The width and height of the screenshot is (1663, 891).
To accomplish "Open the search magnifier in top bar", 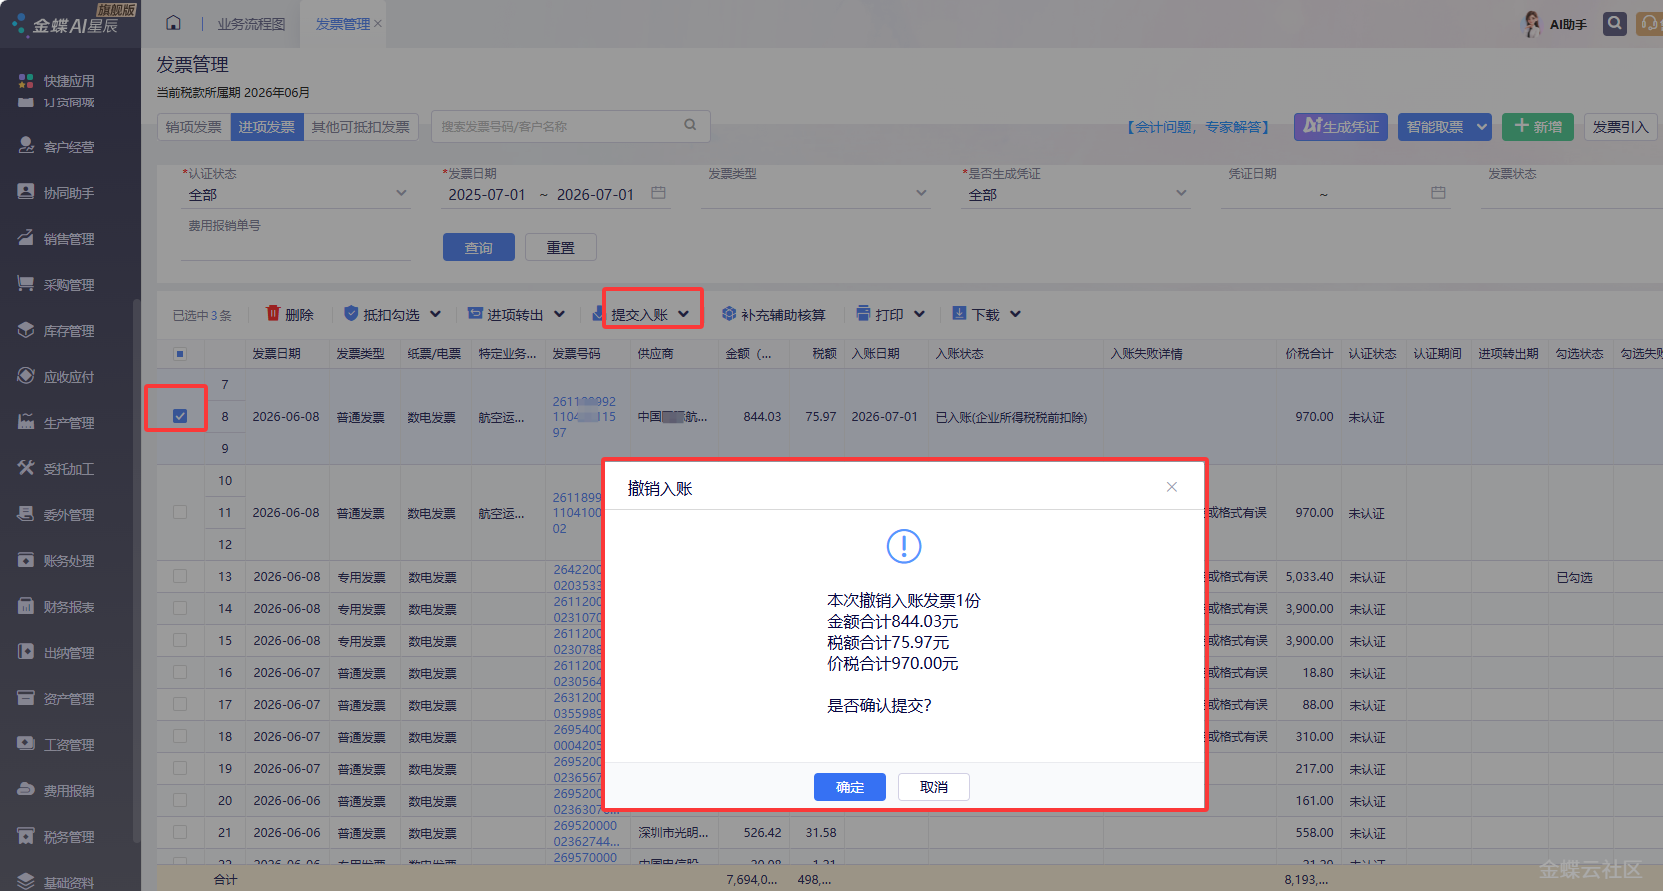I will (1614, 23).
